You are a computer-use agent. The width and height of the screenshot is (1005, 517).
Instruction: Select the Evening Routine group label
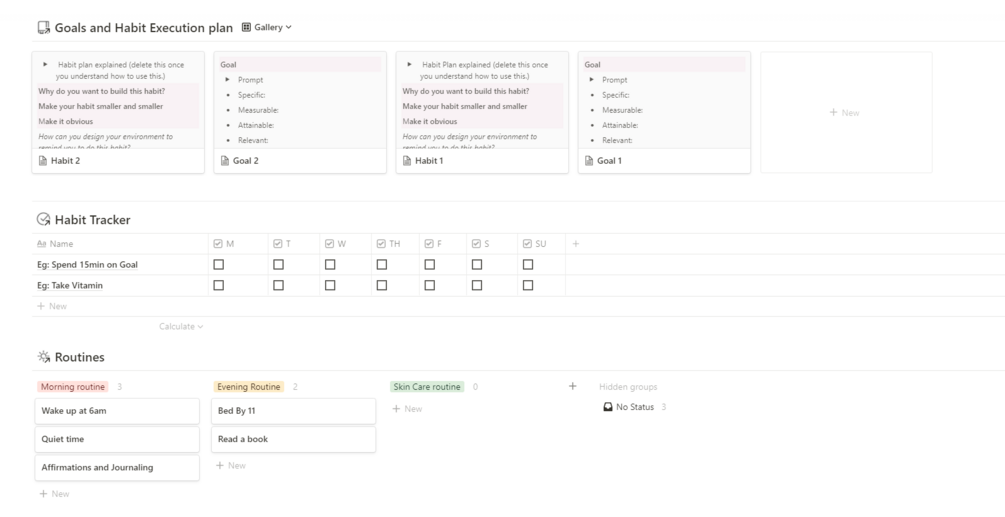[x=249, y=387]
